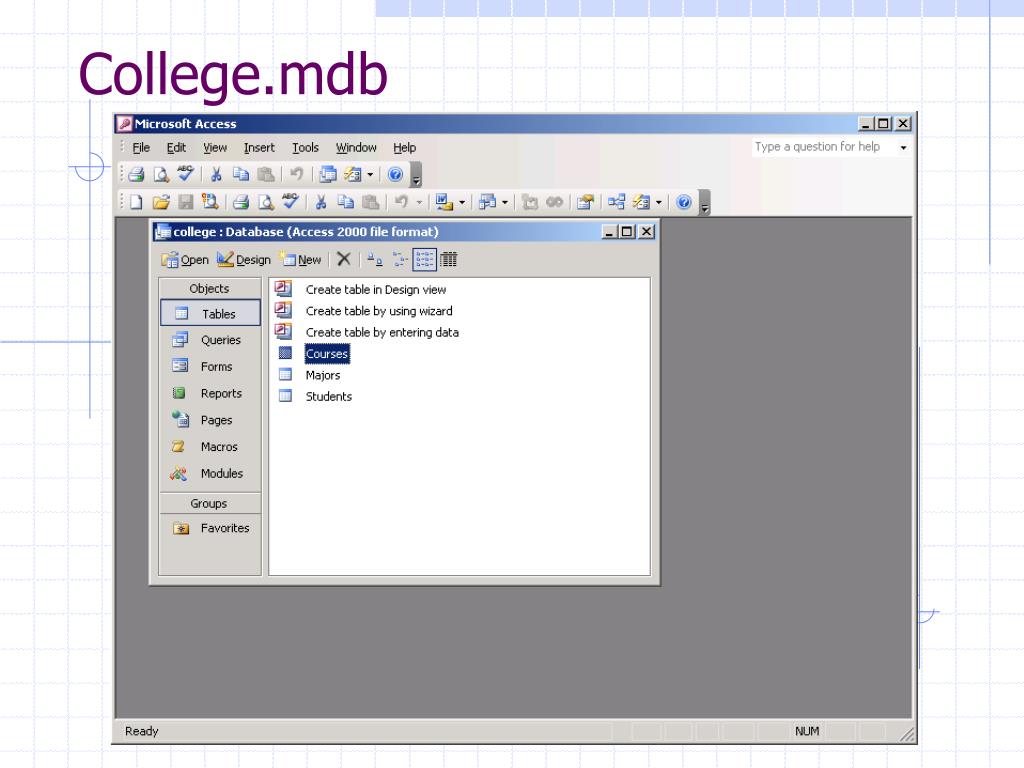Click Copy icon in the longer toolbar
This screenshot has width=1024, height=768.
point(345,202)
